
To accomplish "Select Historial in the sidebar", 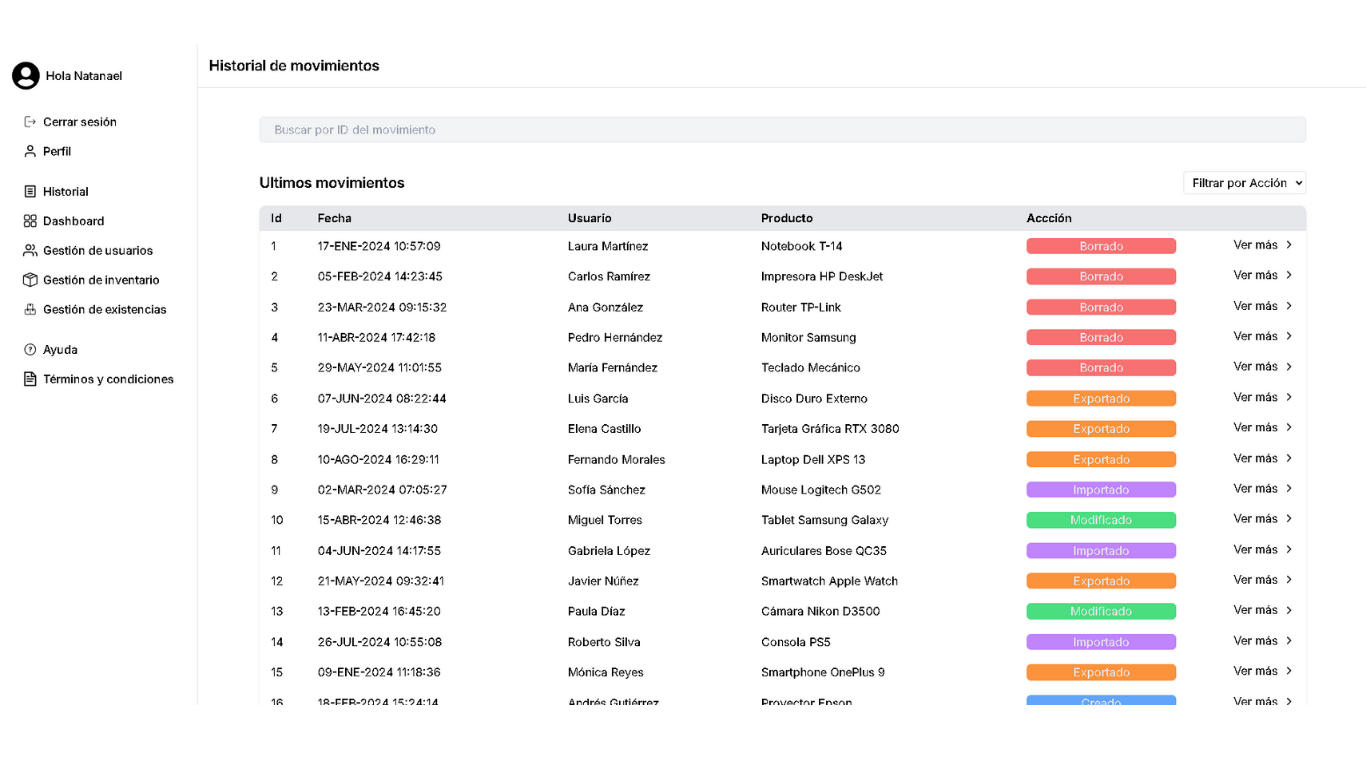I will (66, 191).
